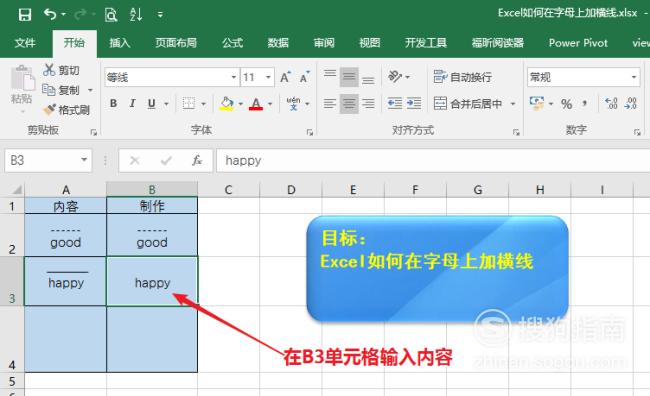Click the Percent Style icon
The height and width of the screenshot is (396, 650).
pos(566,104)
